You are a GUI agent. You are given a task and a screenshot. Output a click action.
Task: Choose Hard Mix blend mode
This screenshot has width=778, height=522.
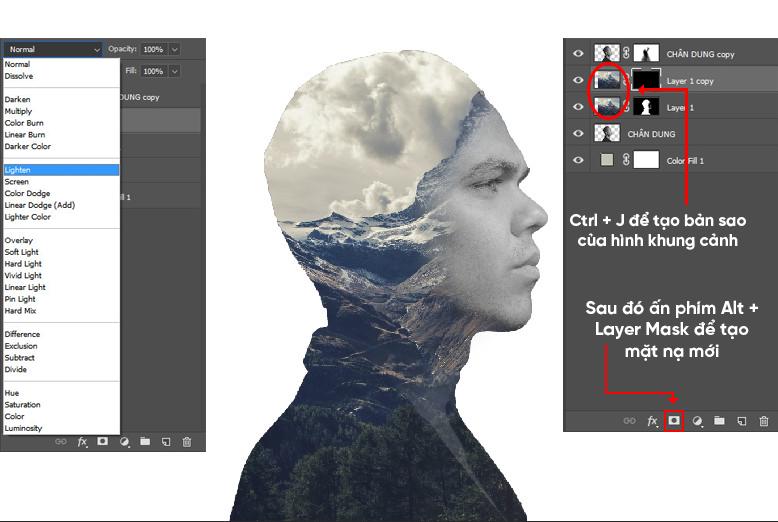click(x=61, y=311)
